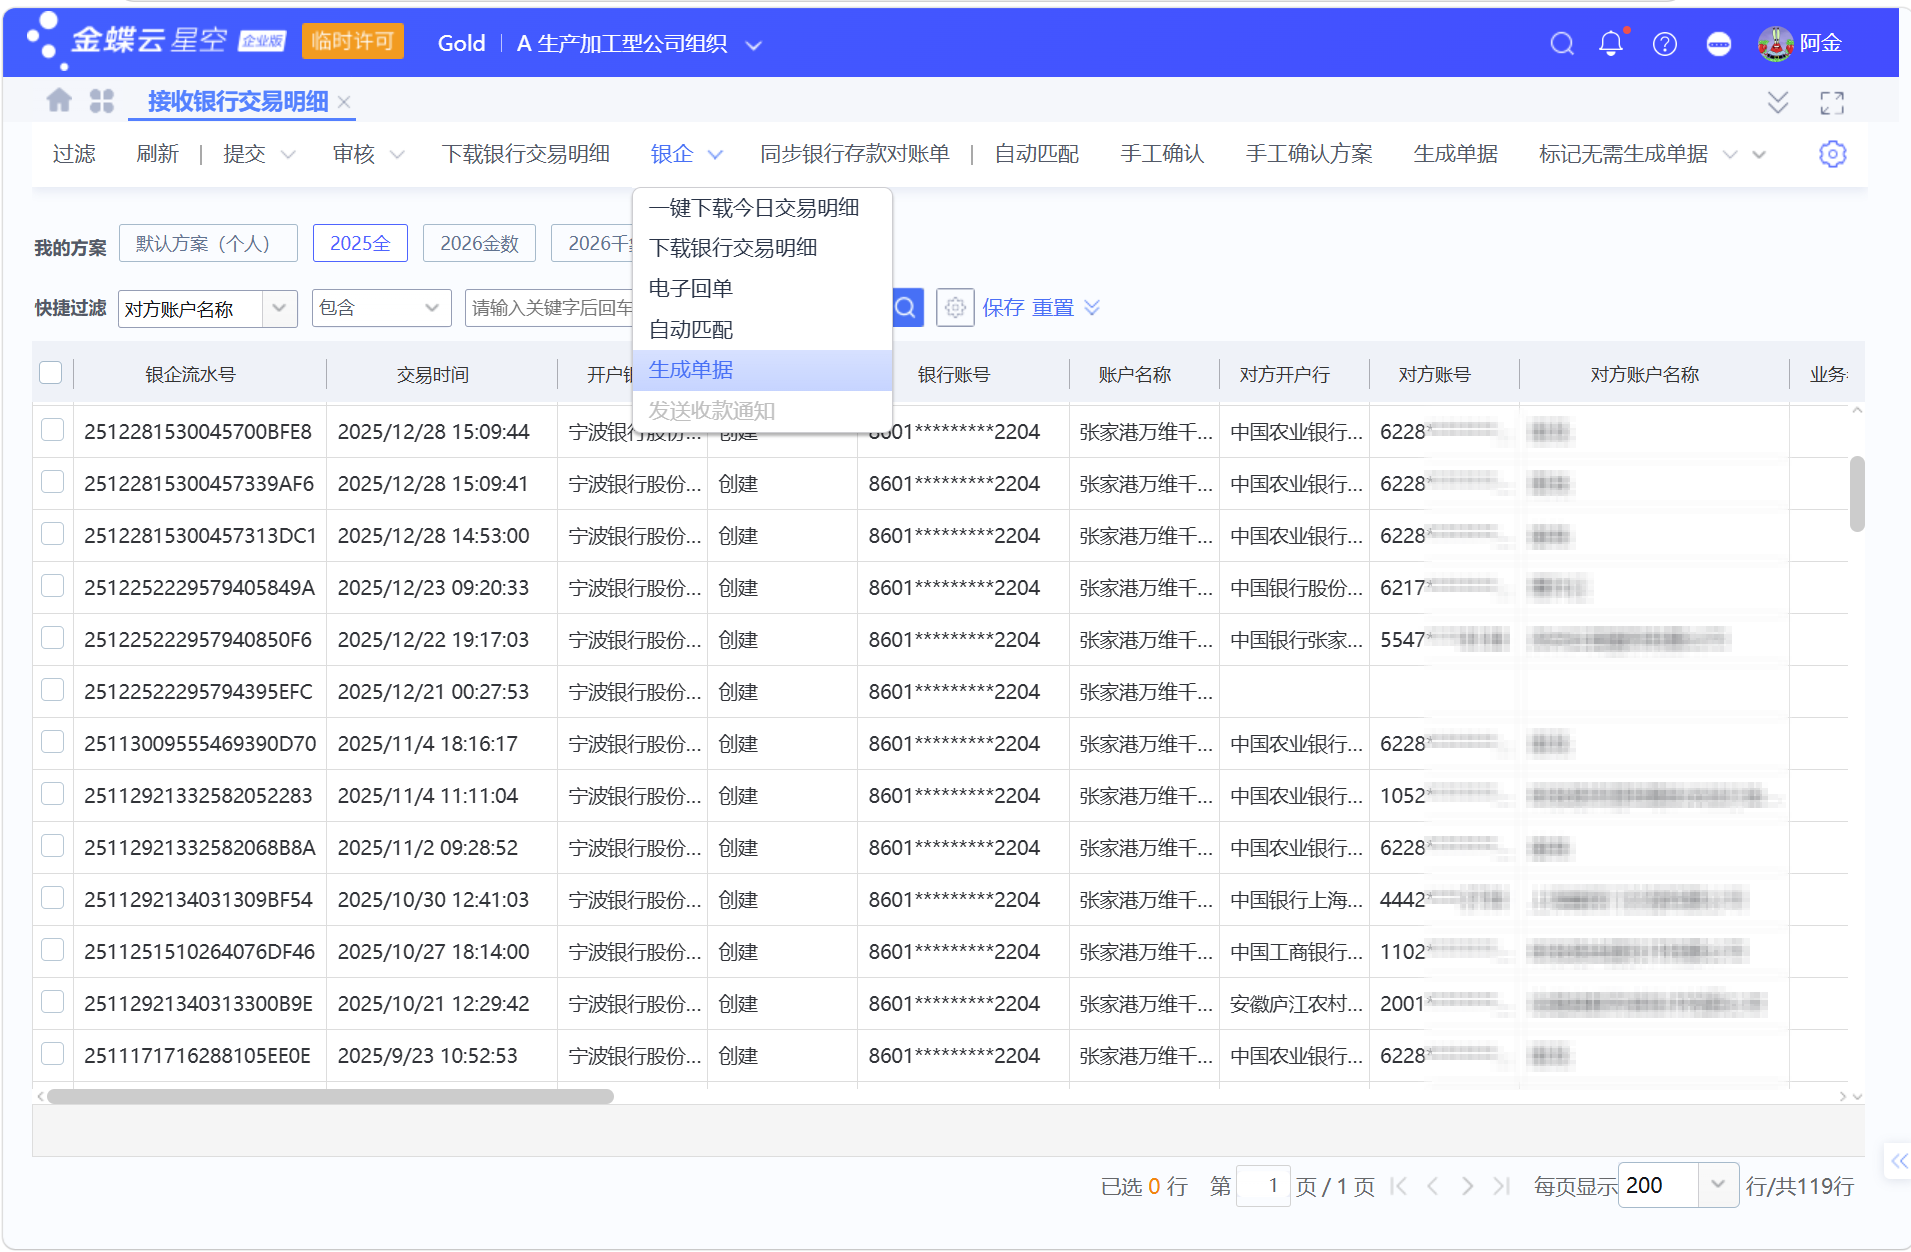Check row 25122815300457339AF6
The image size is (1911, 1252).
coord(52,482)
